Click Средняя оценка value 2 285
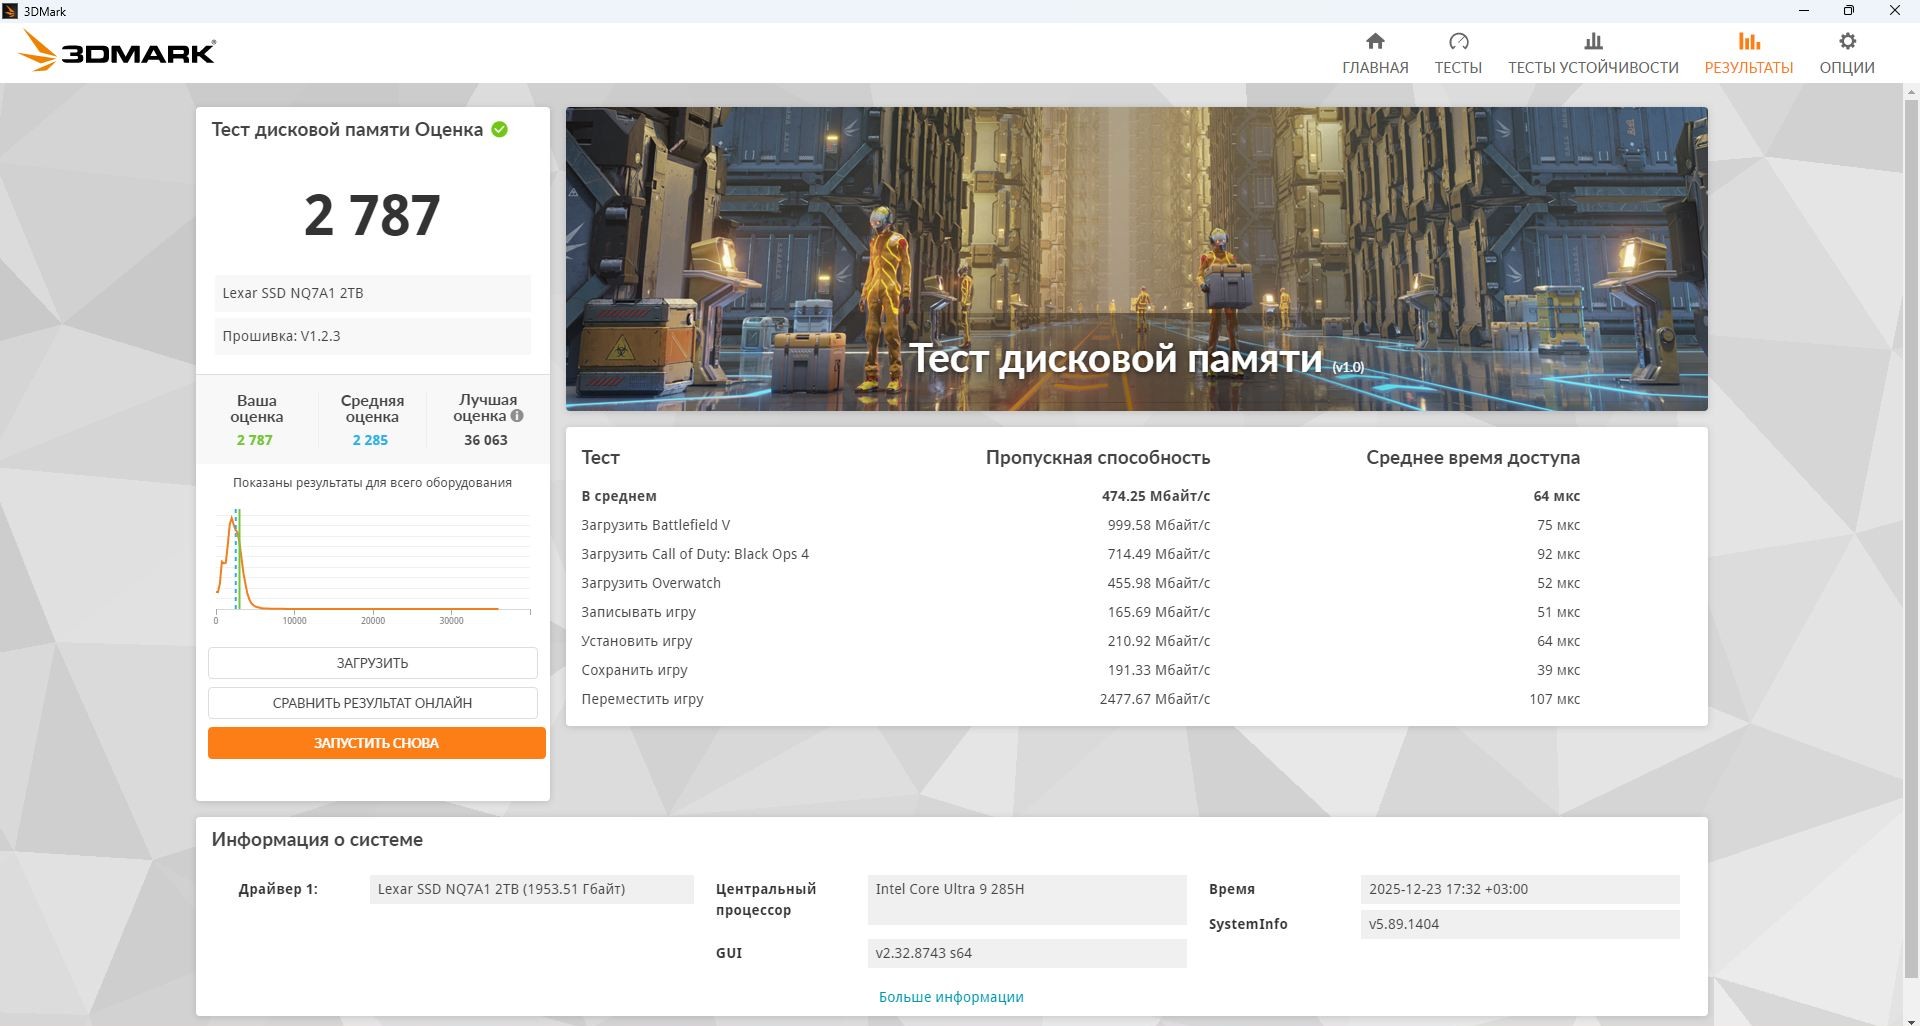This screenshot has width=1920, height=1026. [x=370, y=440]
